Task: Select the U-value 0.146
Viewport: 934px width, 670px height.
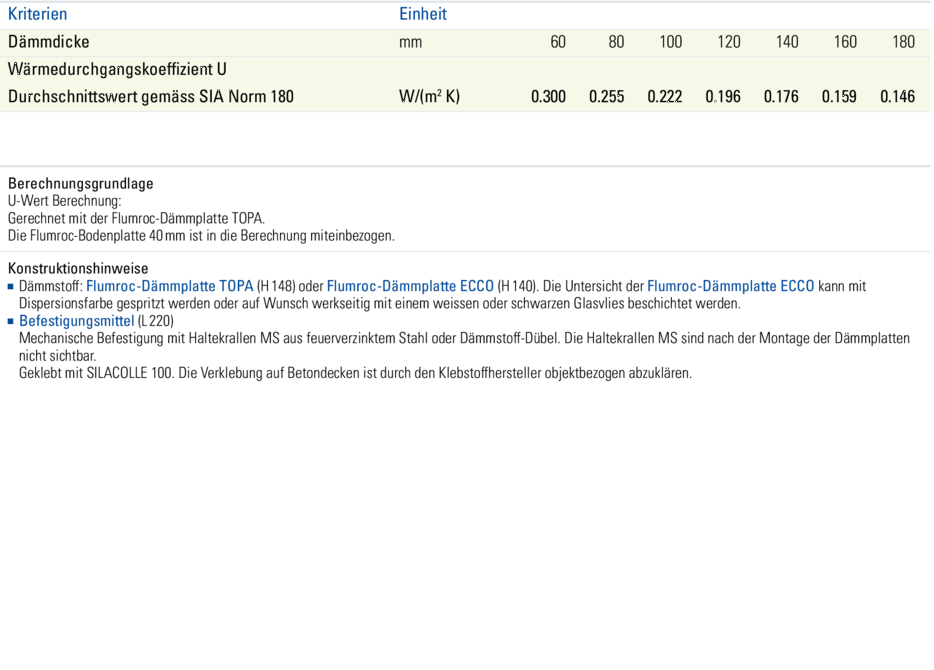Action: click(897, 97)
